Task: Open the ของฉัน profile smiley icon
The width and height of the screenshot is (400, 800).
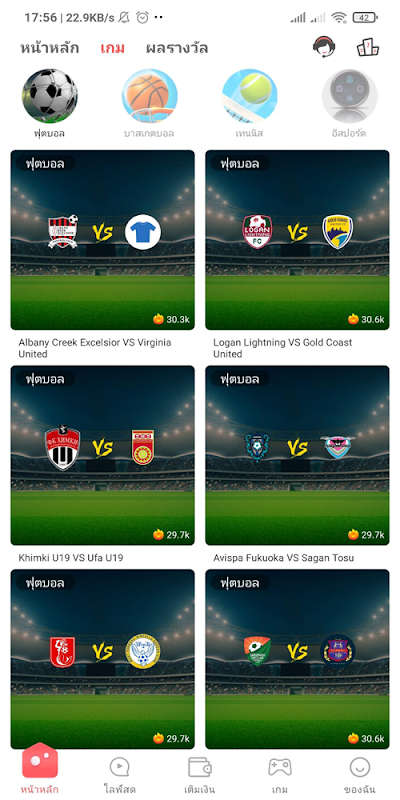Action: click(x=360, y=767)
